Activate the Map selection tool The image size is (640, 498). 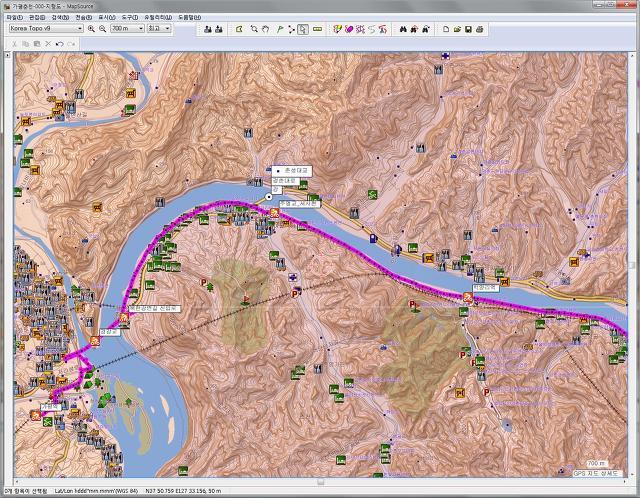coord(239,29)
